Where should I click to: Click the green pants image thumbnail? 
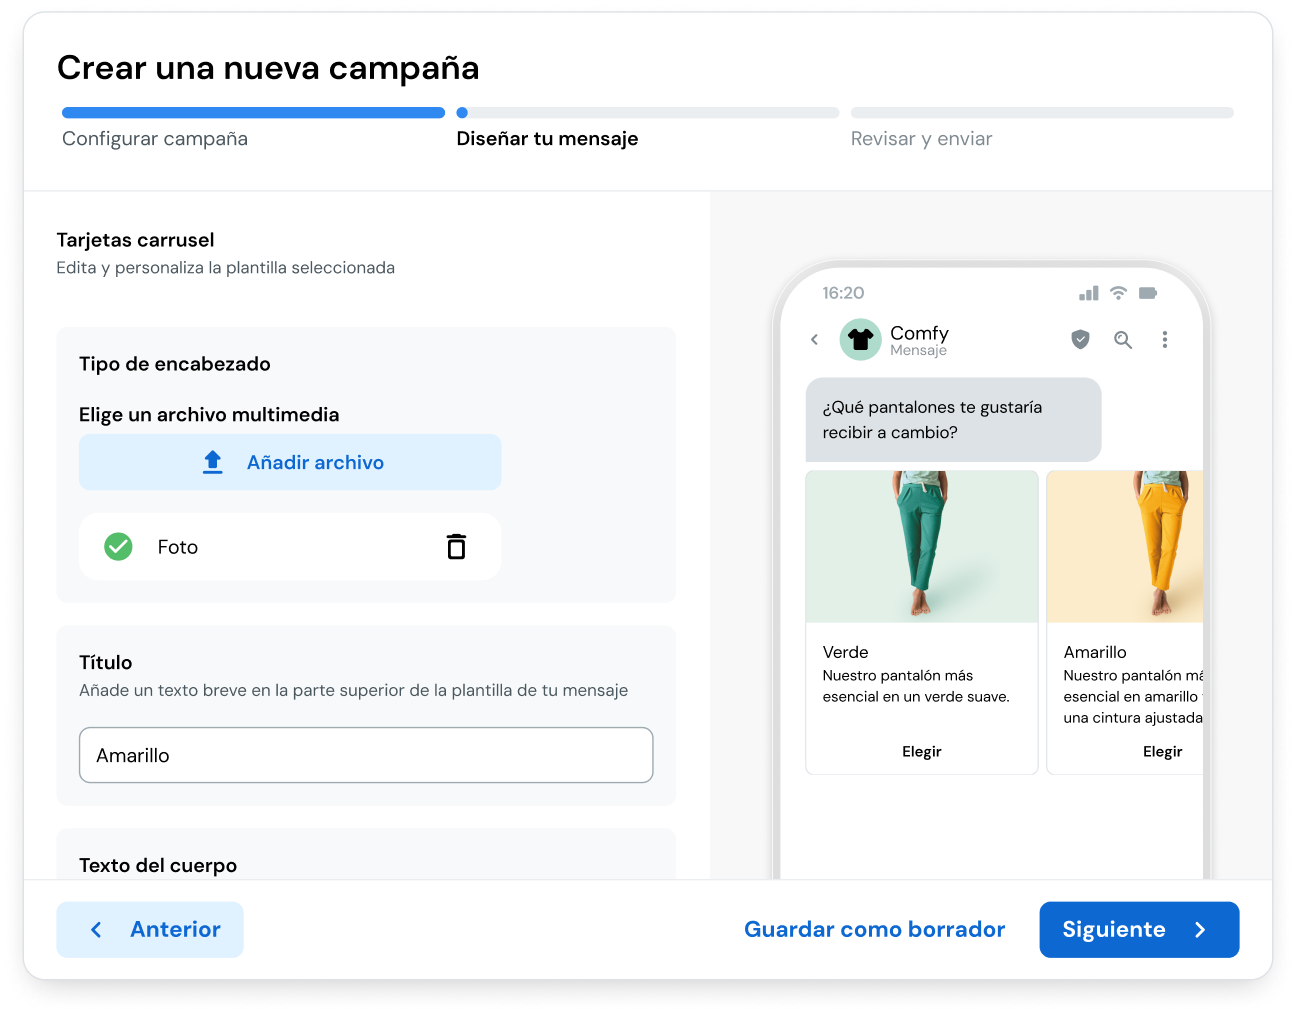pyautogui.click(x=922, y=547)
